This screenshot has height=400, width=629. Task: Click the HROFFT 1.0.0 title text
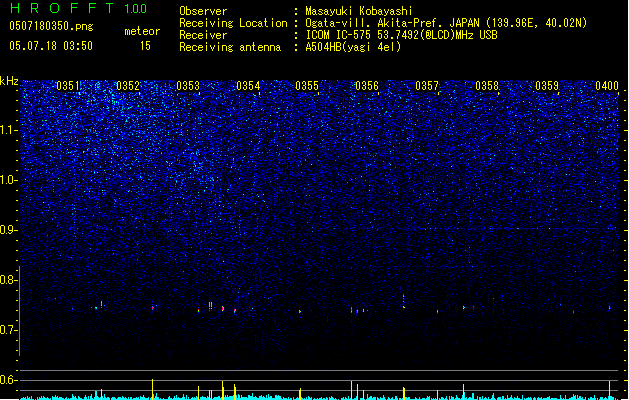tap(78, 8)
